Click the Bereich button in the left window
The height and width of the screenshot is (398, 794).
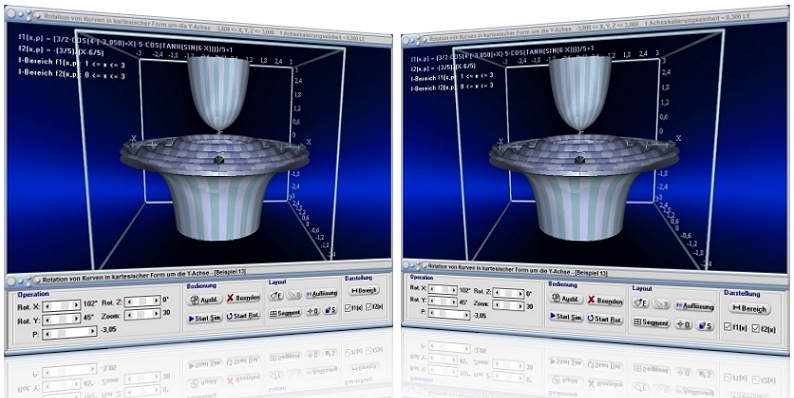[365, 291]
